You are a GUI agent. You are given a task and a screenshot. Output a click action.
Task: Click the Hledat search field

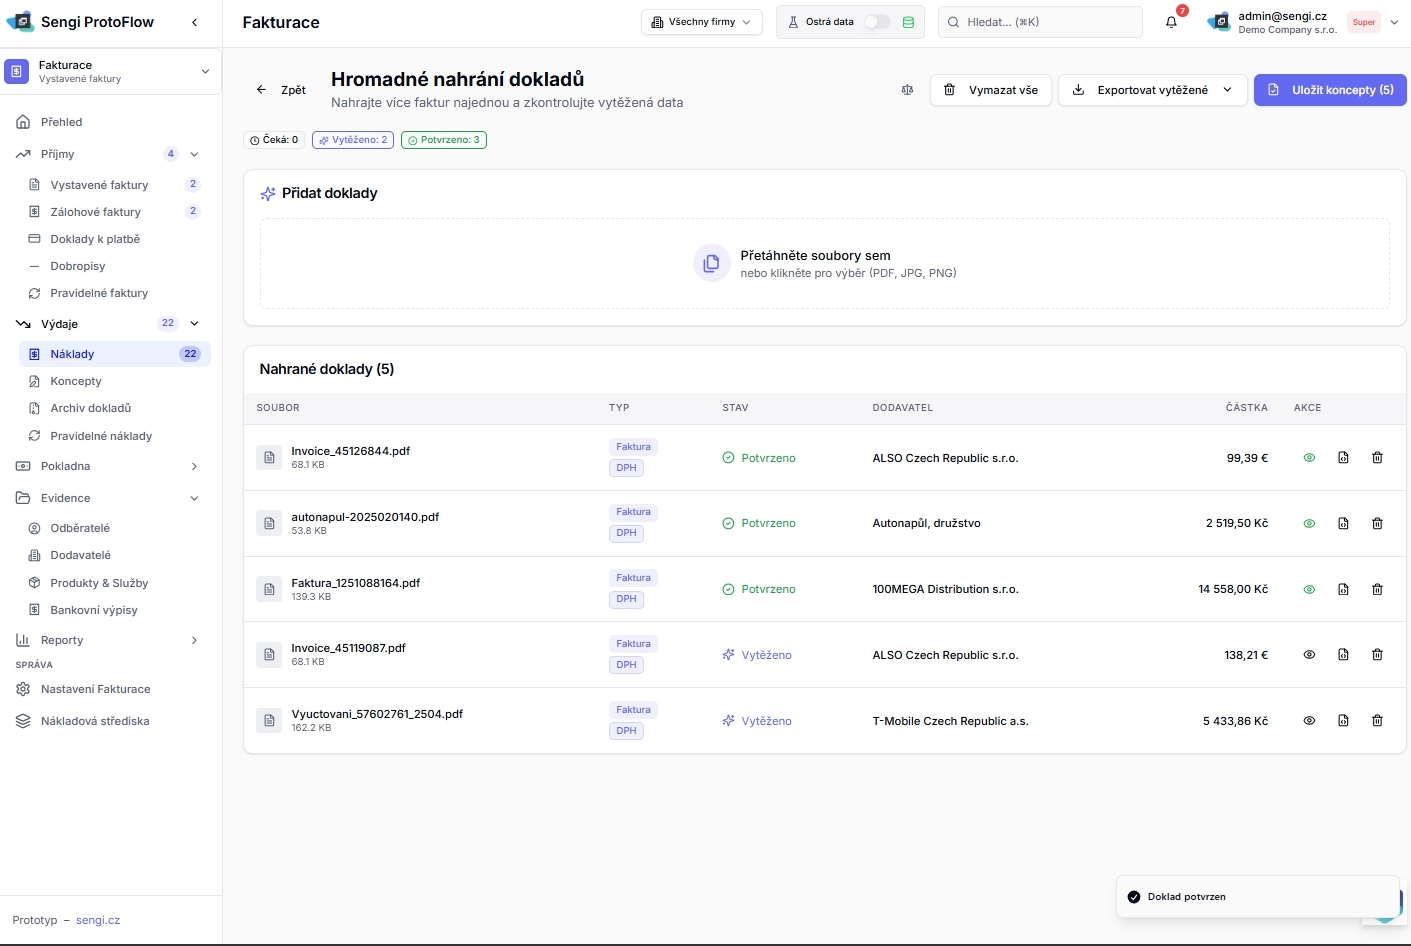[1040, 22]
